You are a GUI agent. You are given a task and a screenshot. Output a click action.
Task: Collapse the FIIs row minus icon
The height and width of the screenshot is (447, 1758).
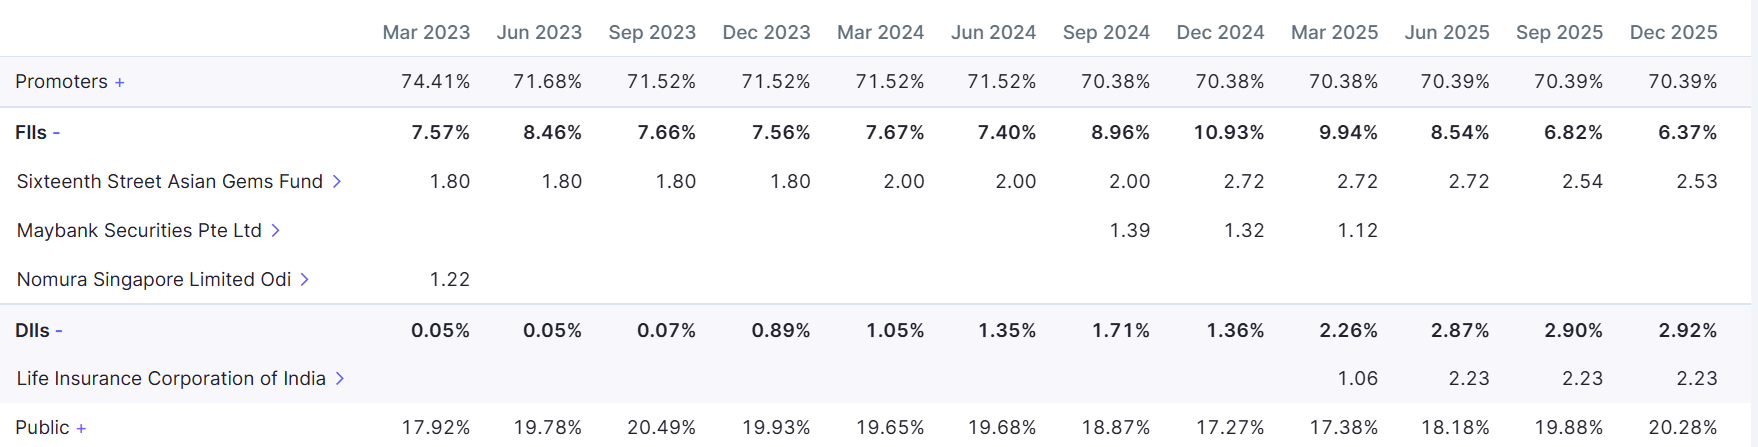click(57, 133)
